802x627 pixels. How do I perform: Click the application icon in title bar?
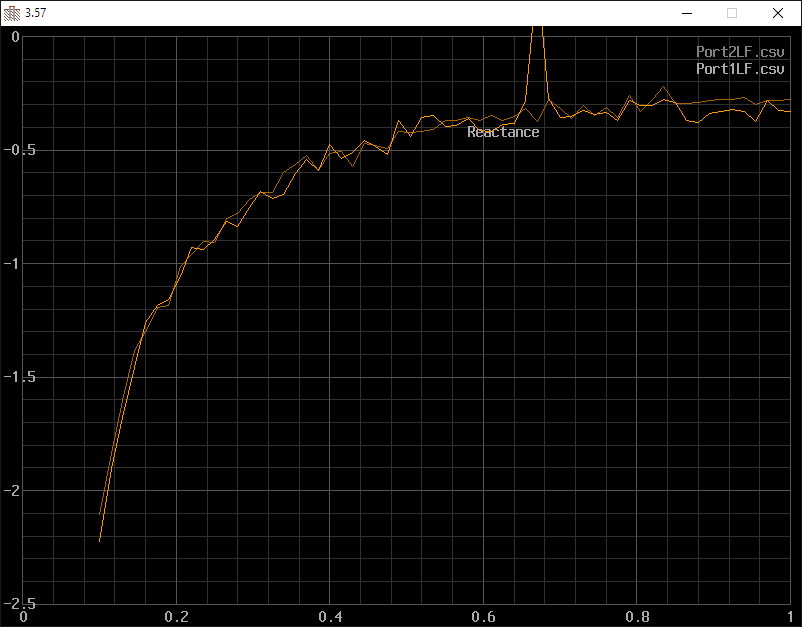[12, 13]
